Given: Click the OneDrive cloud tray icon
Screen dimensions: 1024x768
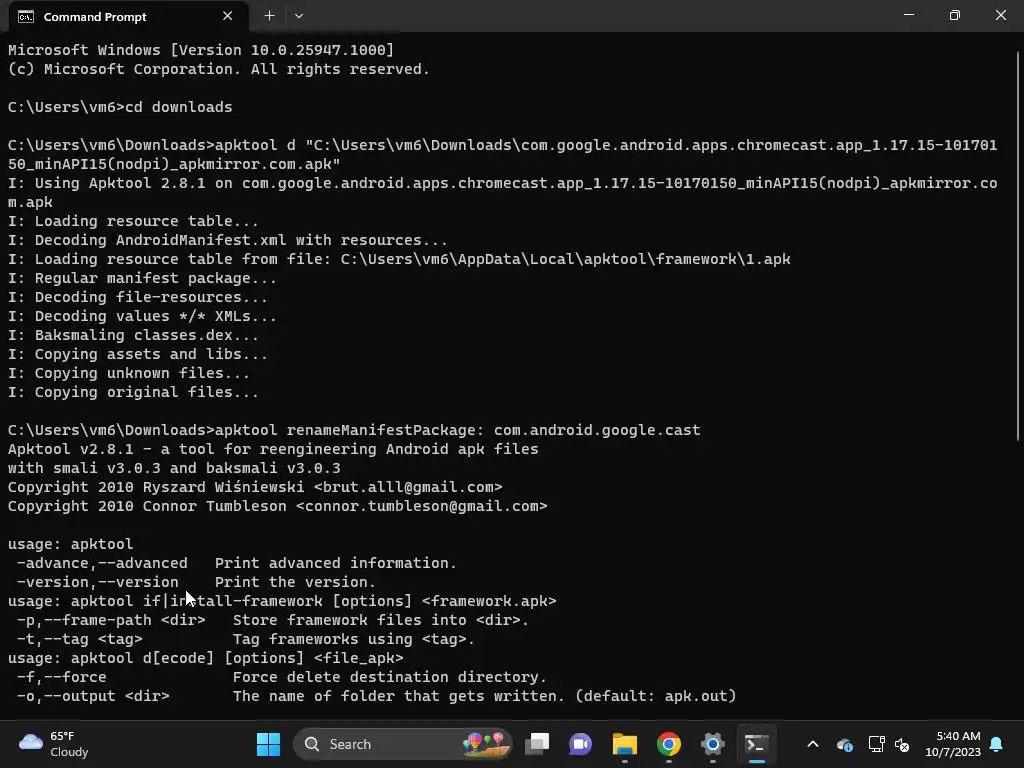Looking at the screenshot, I should [x=844, y=744].
